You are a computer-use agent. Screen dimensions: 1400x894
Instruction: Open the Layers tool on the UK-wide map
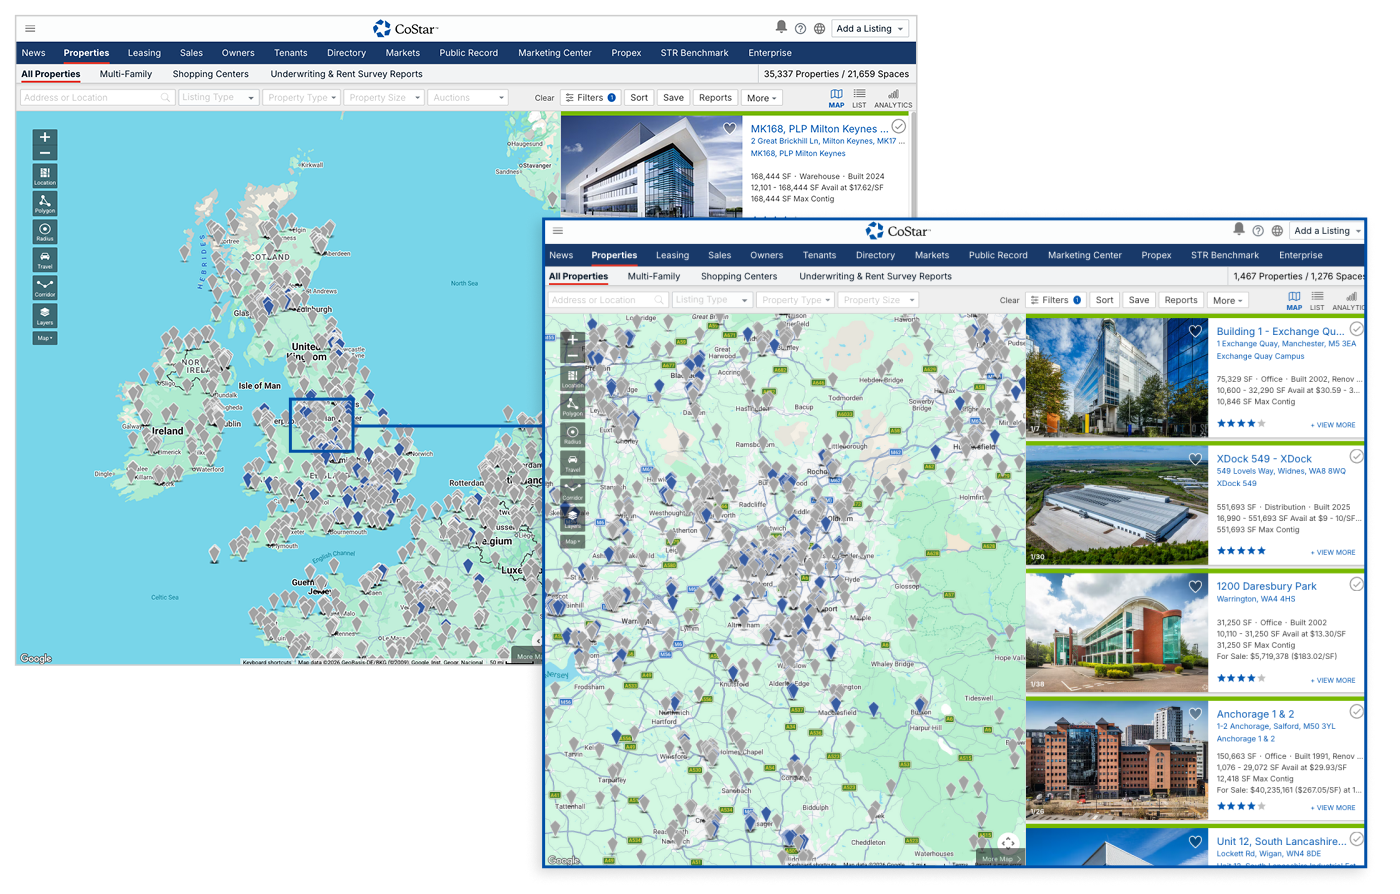[45, 315]
